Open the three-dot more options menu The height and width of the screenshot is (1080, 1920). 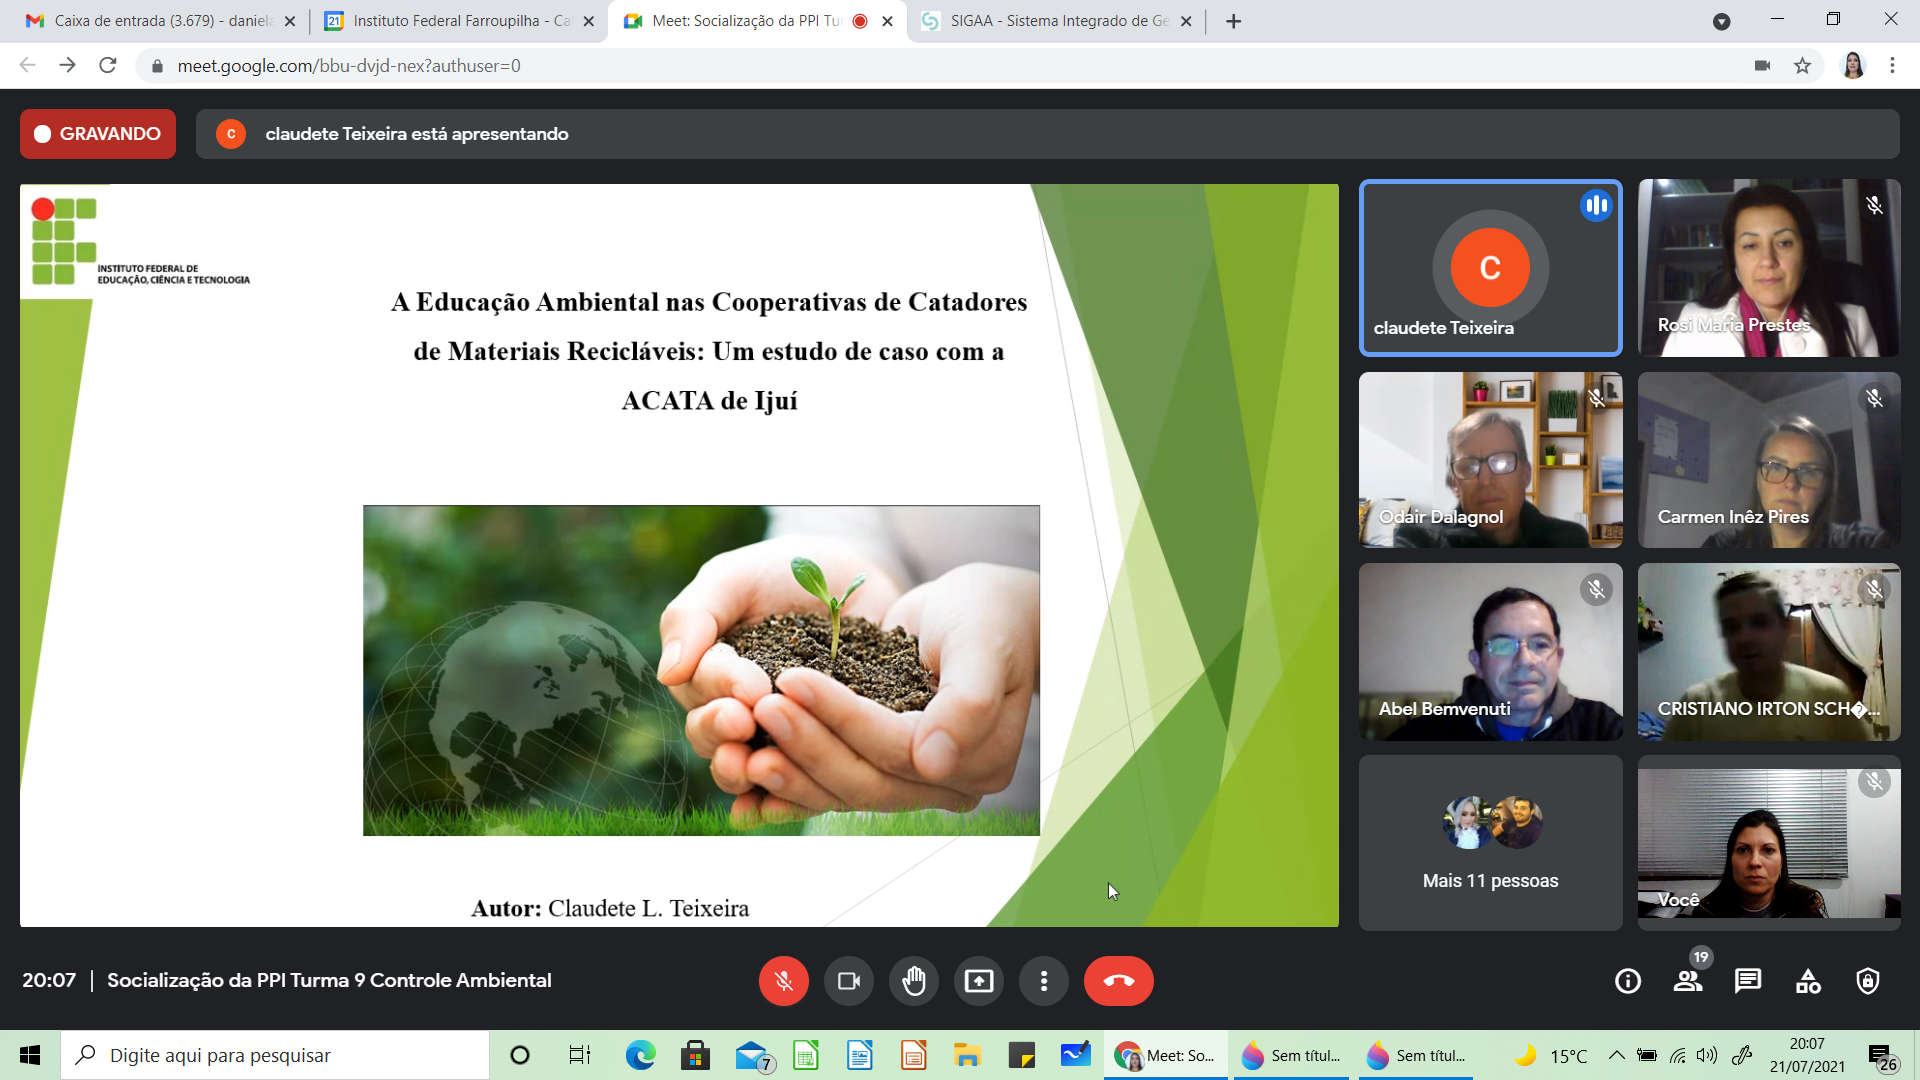coord(1043,981)
